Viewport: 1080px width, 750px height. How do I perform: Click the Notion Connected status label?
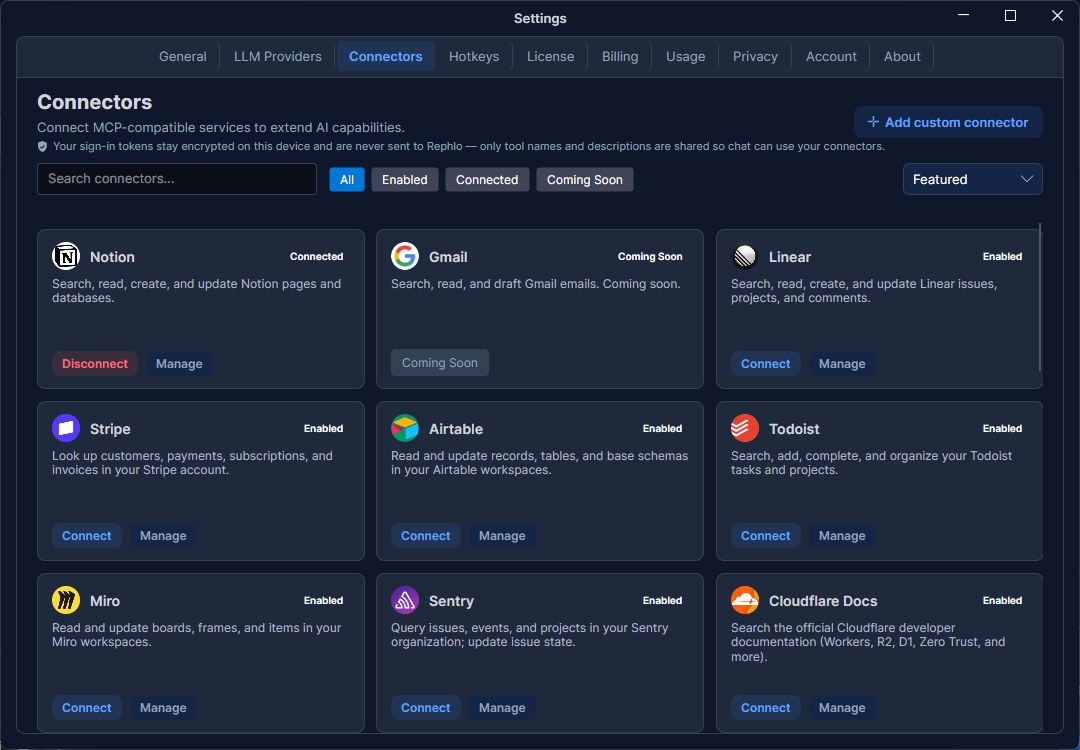316,256
